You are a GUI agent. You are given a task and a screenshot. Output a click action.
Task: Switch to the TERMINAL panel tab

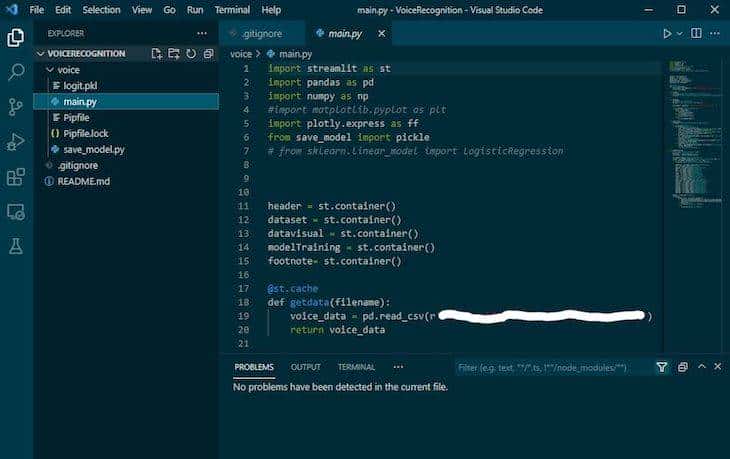coord(356,367)
